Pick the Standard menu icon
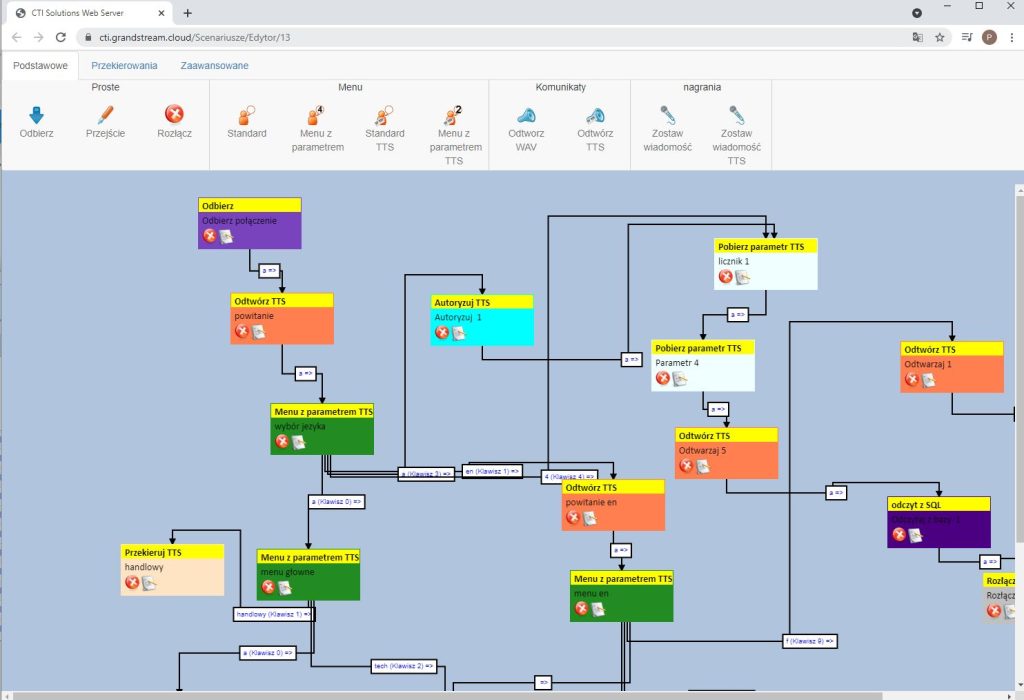The image size is (1024, 700). pyautogui.click(x=246, y=114)
